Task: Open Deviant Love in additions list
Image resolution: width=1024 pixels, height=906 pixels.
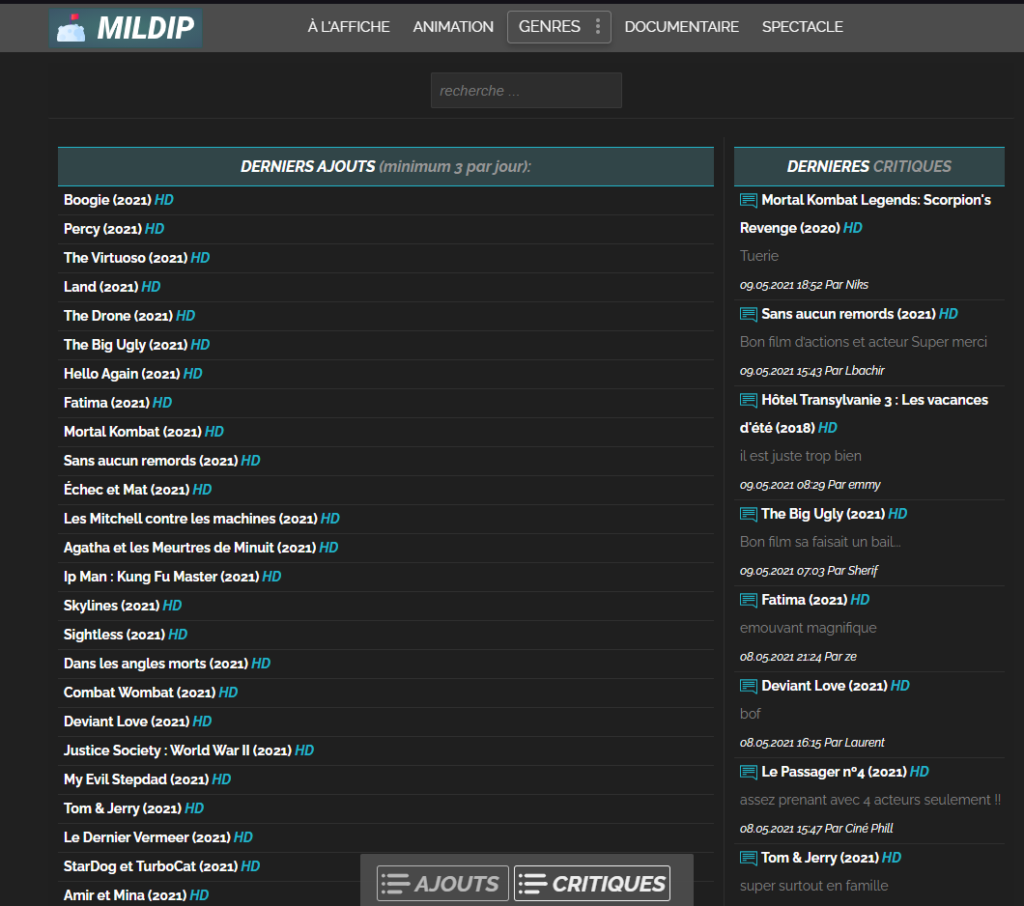Action: pos(137,721)
